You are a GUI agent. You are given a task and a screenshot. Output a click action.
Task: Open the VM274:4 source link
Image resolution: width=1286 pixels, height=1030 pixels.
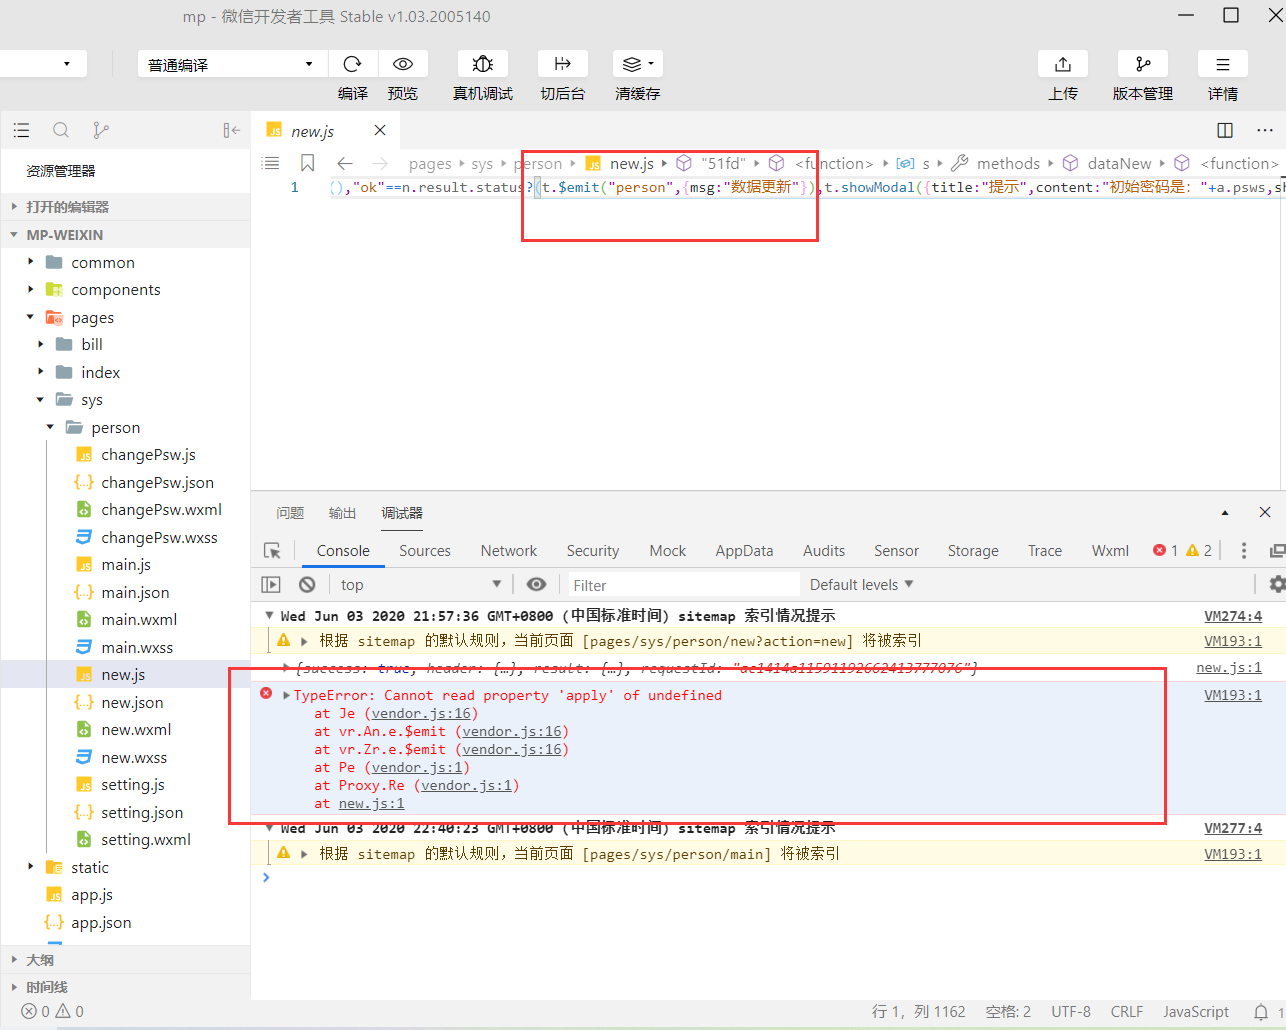pos(1233,617)
